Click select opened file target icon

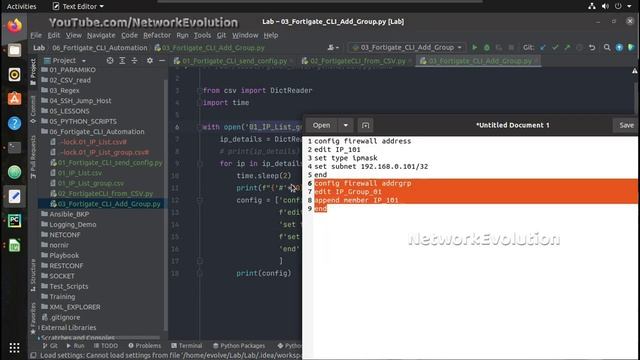coord(110,60)
